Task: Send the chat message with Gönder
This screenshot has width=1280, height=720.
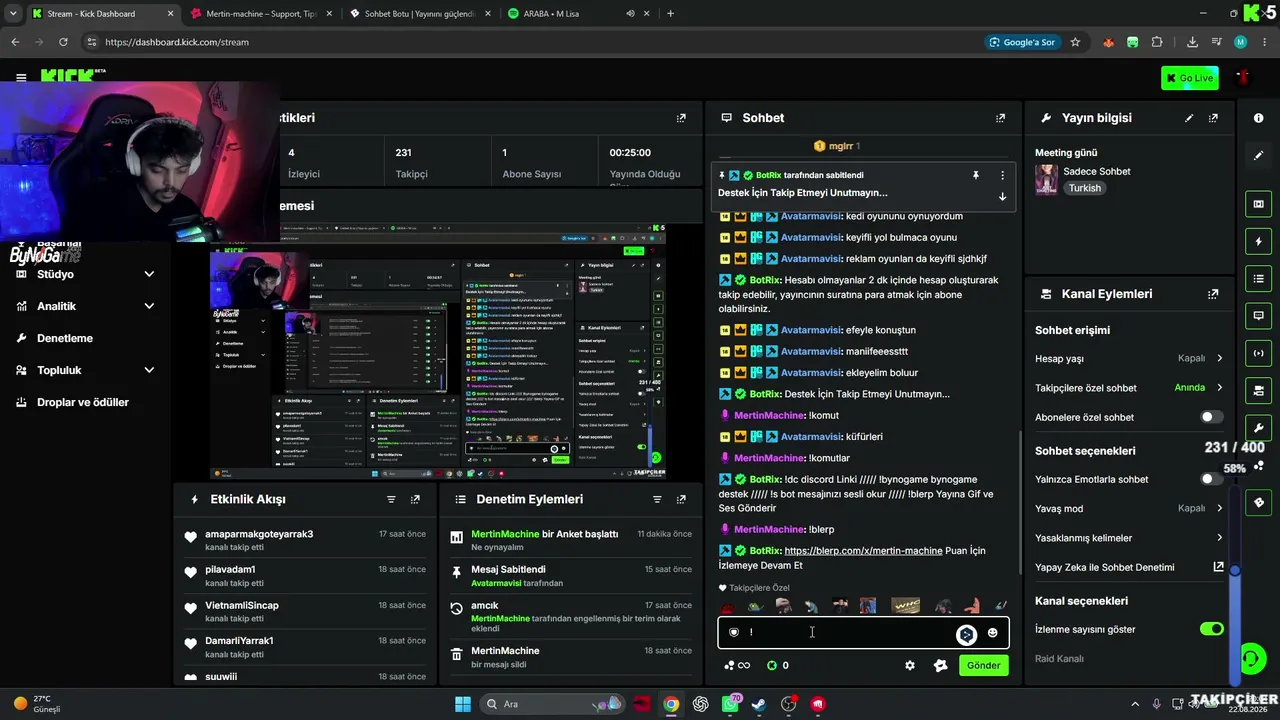Action: coord(983,665)
